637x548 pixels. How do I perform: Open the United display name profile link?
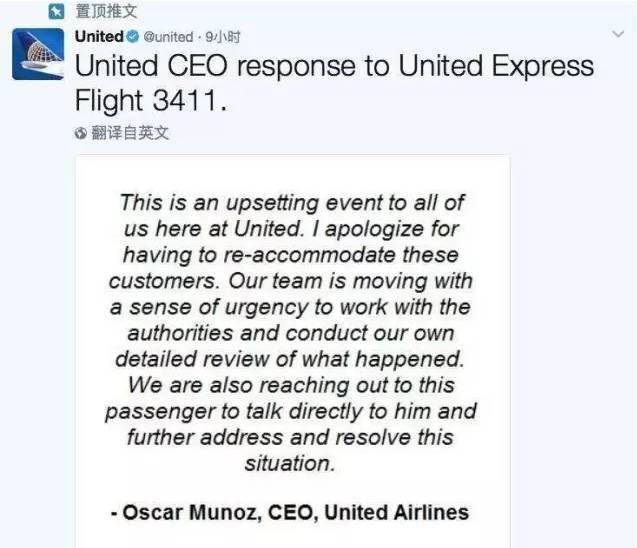[99, 37]
